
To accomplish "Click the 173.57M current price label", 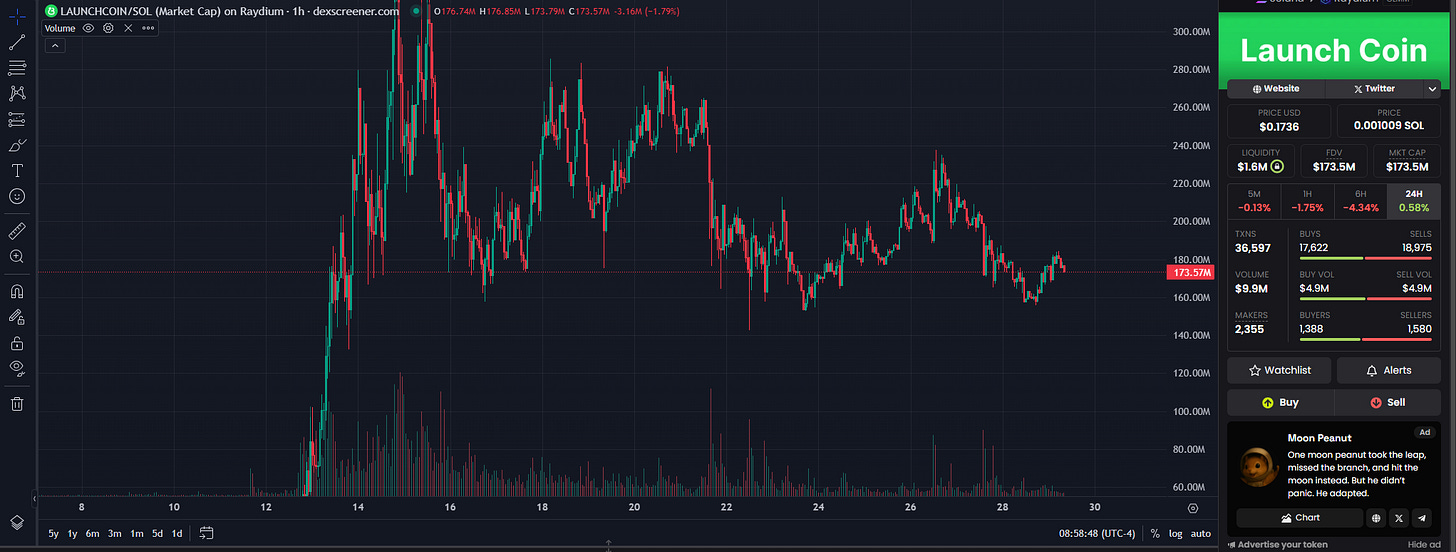I will click(x=1190, y=272).
